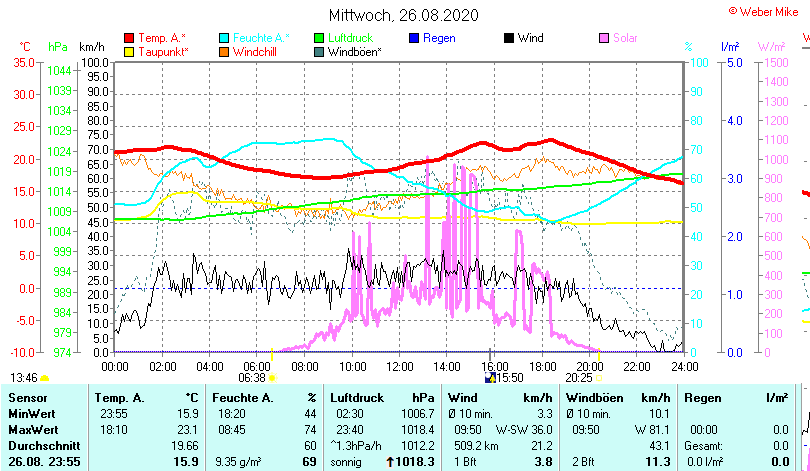Click the blue Regen legend swatch
Image resolution: width=810 pixels, height=471 pixels.
414,38
